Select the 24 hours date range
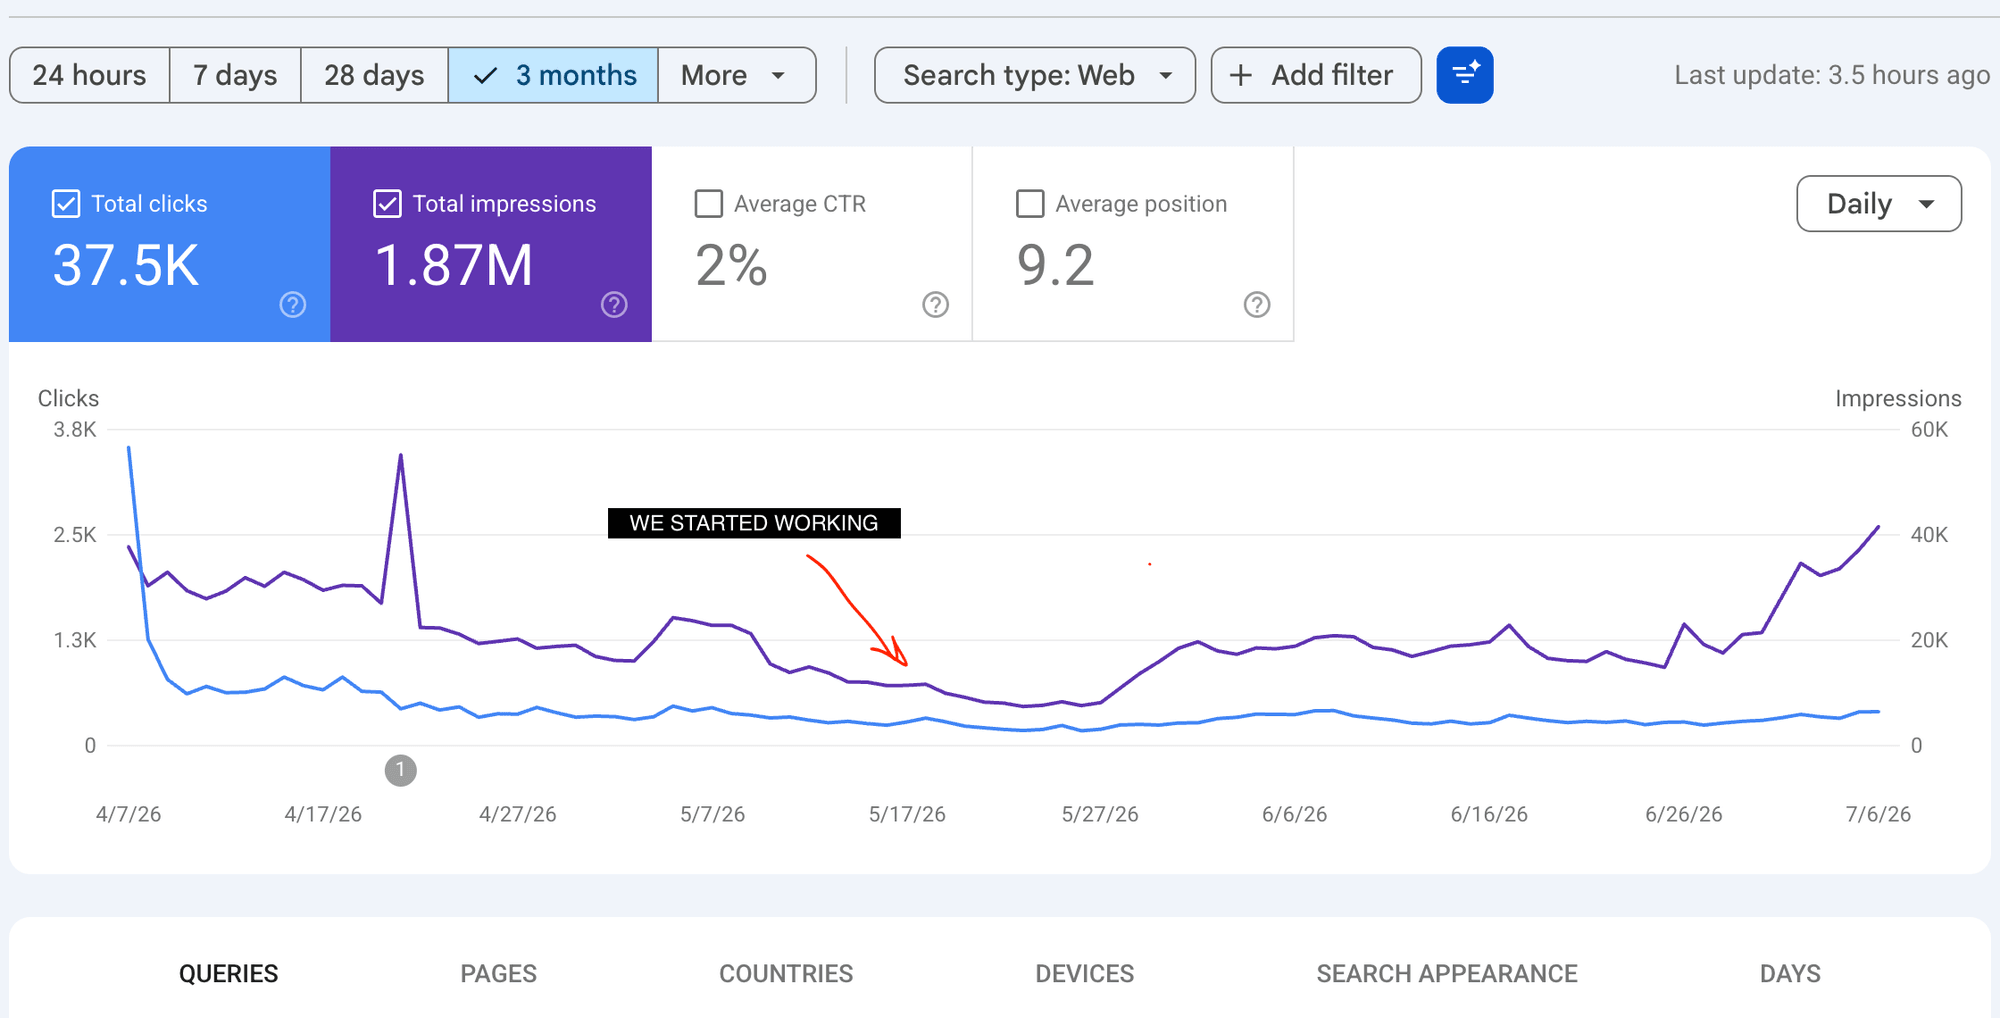2000x1018 pixels. click(x=90, y=75)
